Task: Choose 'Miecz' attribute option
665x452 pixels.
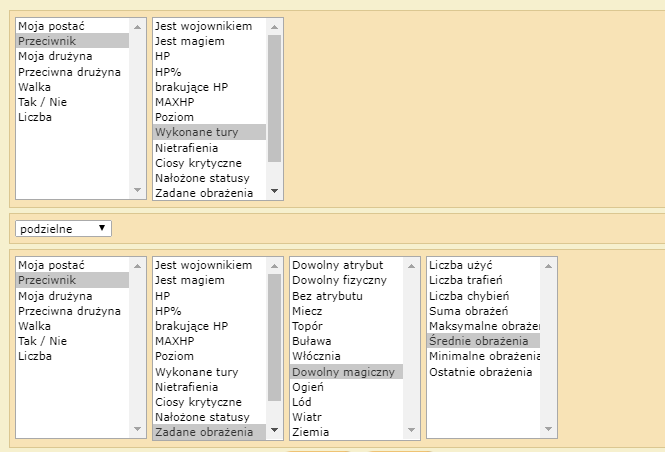Action: [x=346, y=311]
